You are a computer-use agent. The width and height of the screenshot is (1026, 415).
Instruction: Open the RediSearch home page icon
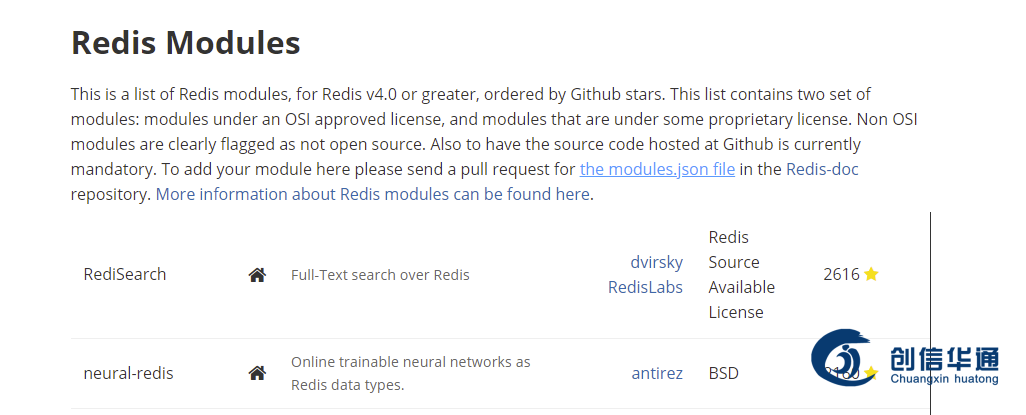coord(257,275)
